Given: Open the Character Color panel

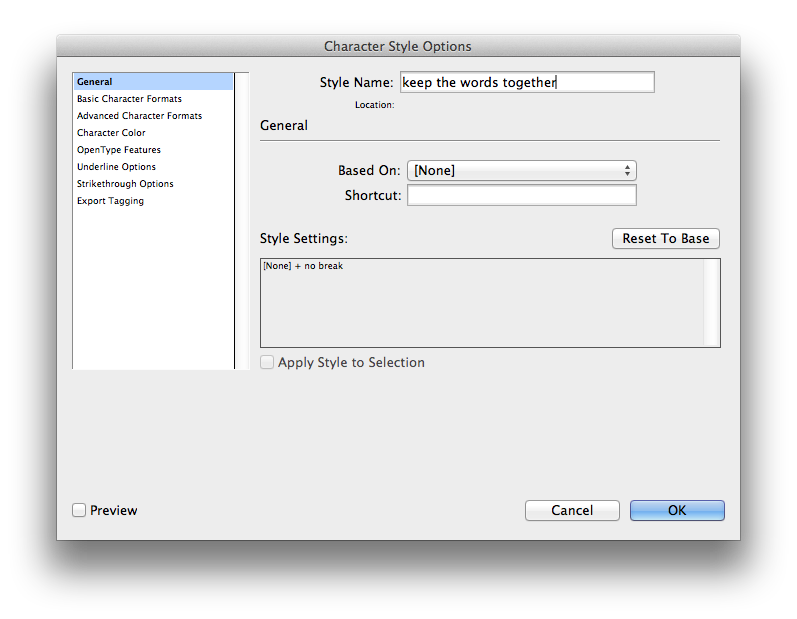Looking at the screenshot, I should point(111,133).
